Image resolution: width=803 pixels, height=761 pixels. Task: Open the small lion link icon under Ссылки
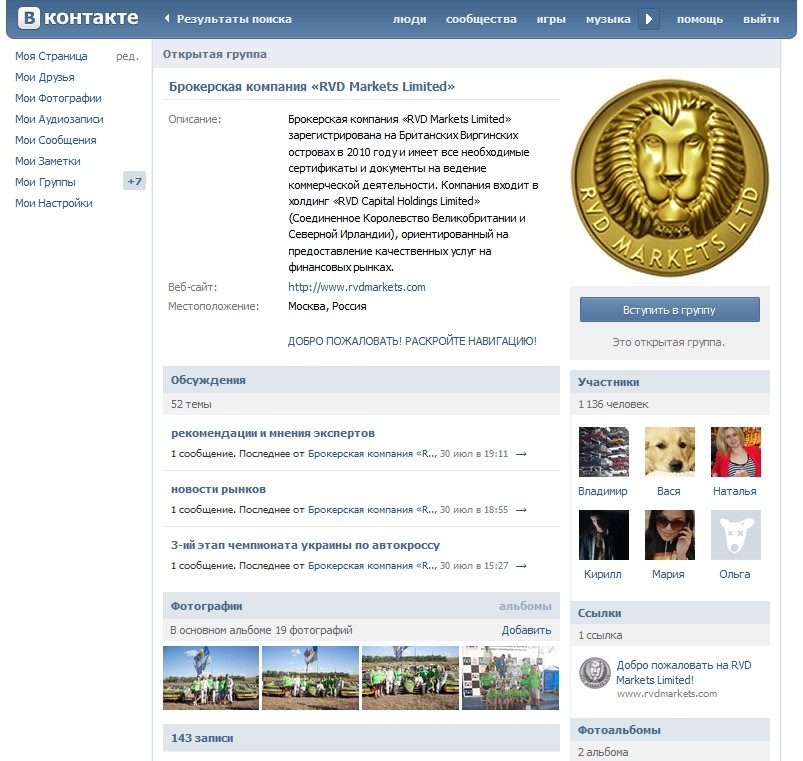[595, 673]
